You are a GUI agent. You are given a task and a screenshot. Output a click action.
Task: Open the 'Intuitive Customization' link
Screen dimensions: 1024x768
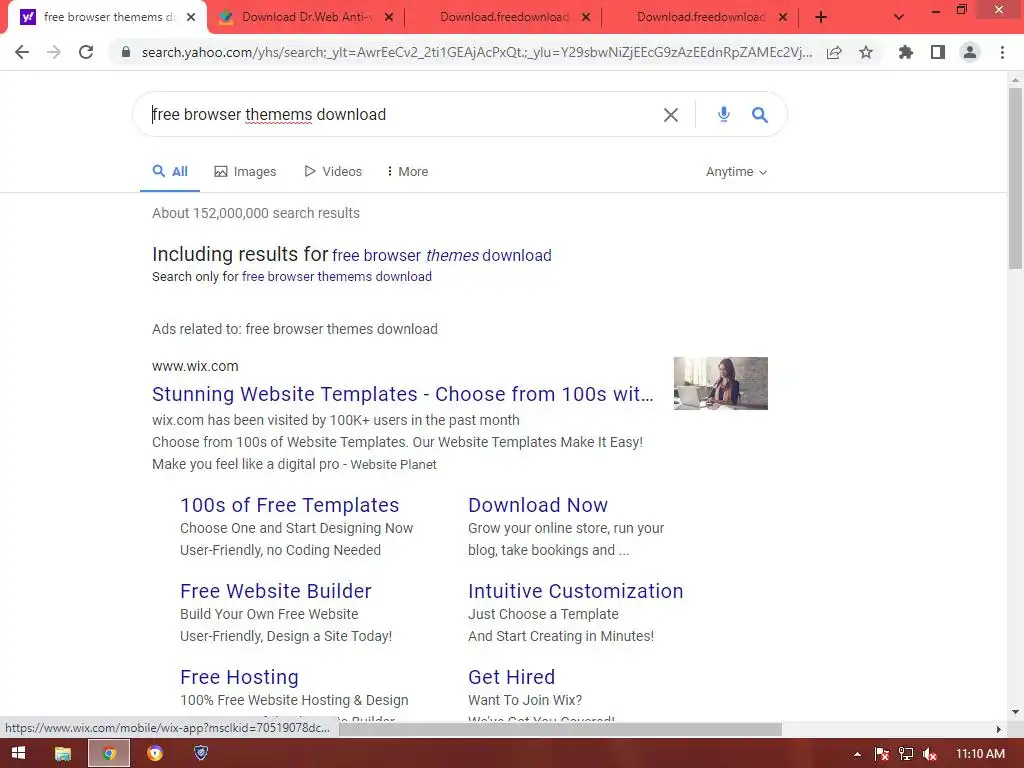click(x=575, y=591)
